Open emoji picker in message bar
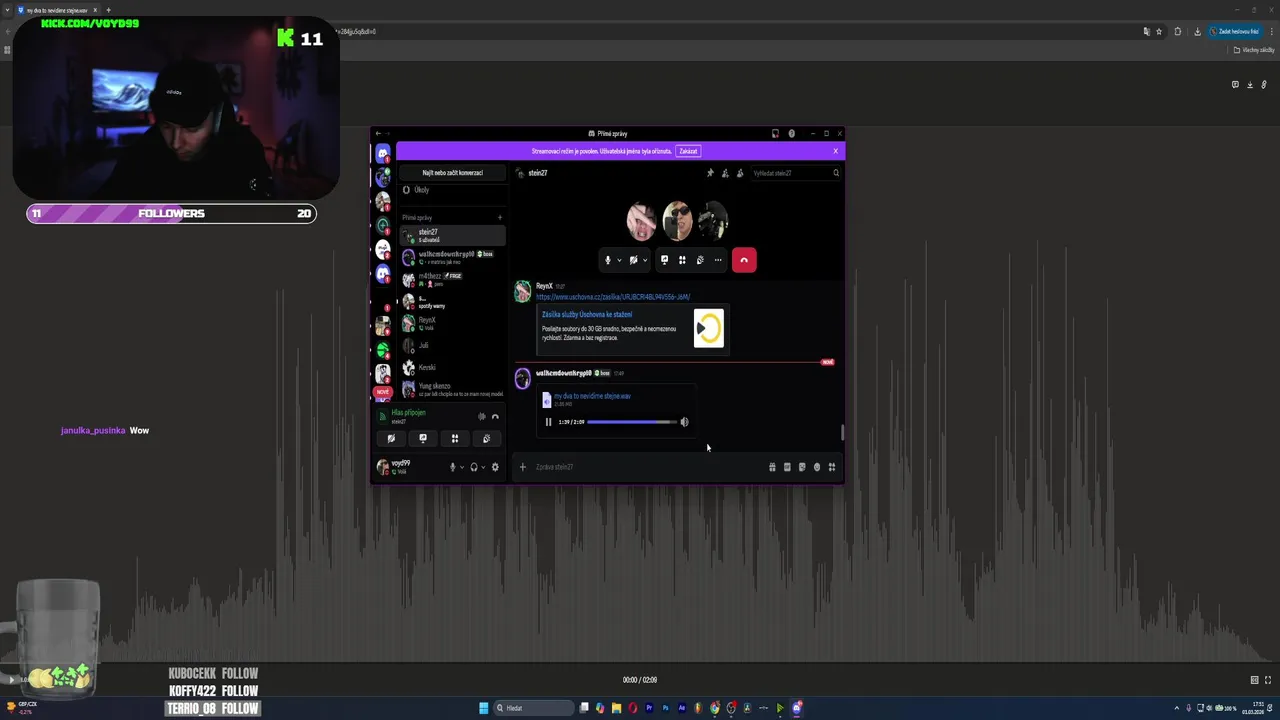The image size is (1280, 720). [817, 467]
